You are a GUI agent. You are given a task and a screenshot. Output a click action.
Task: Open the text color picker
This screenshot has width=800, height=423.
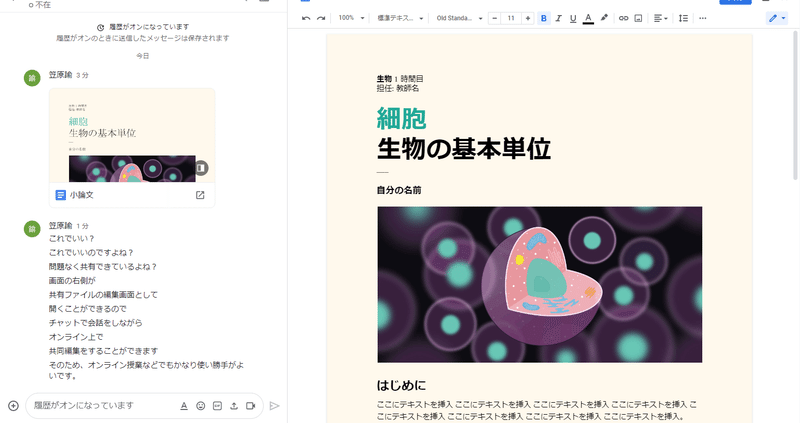click(x=588, y=18)
